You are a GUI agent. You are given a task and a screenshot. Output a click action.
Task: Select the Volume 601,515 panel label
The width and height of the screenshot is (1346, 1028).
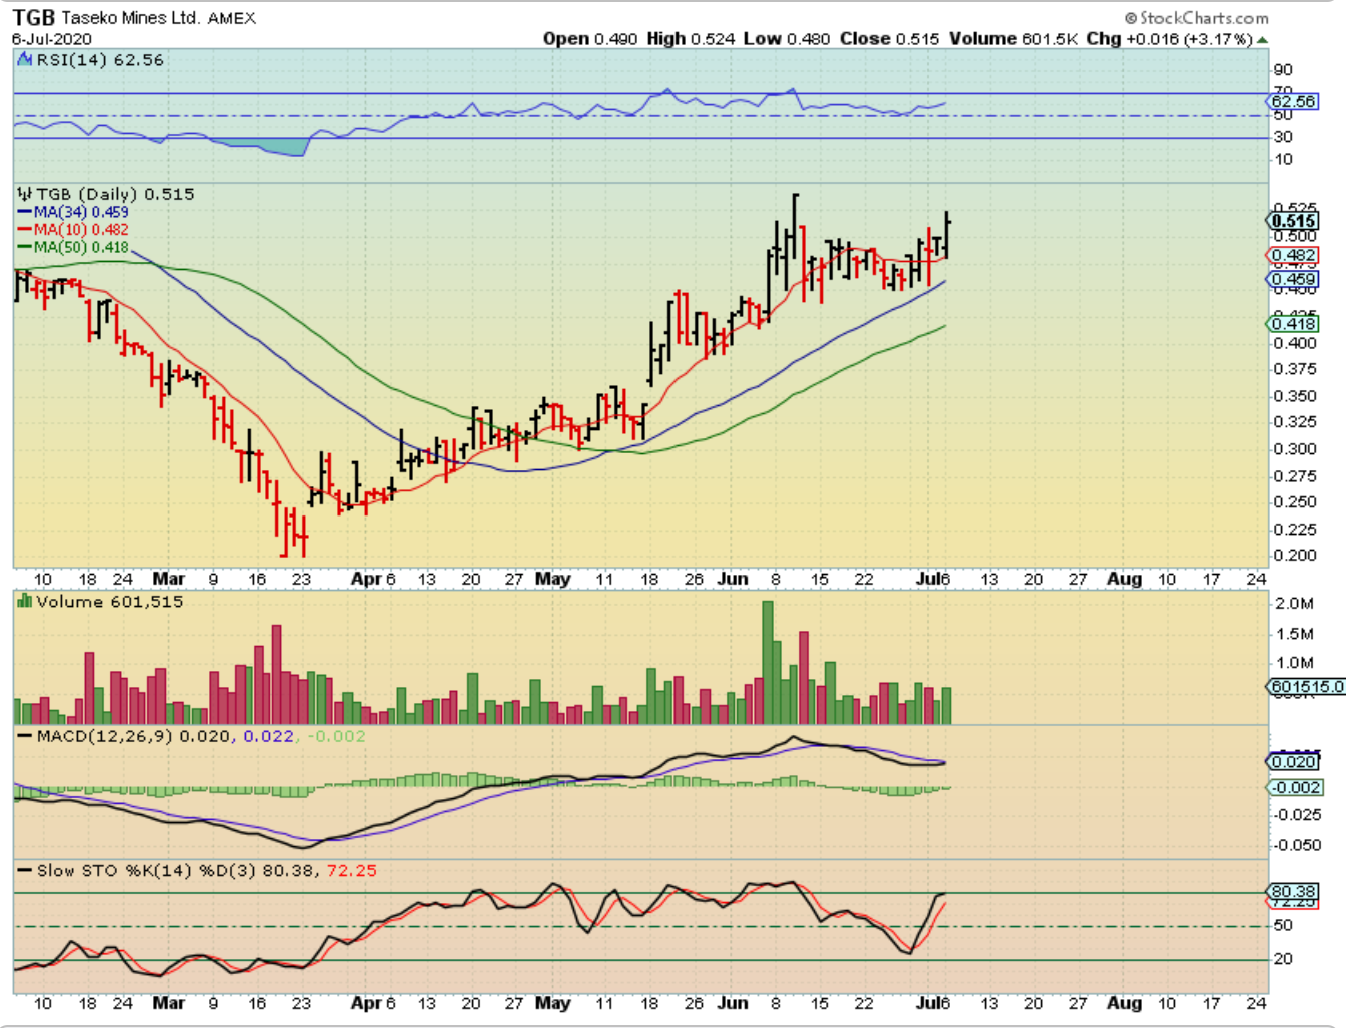[110, 601]
